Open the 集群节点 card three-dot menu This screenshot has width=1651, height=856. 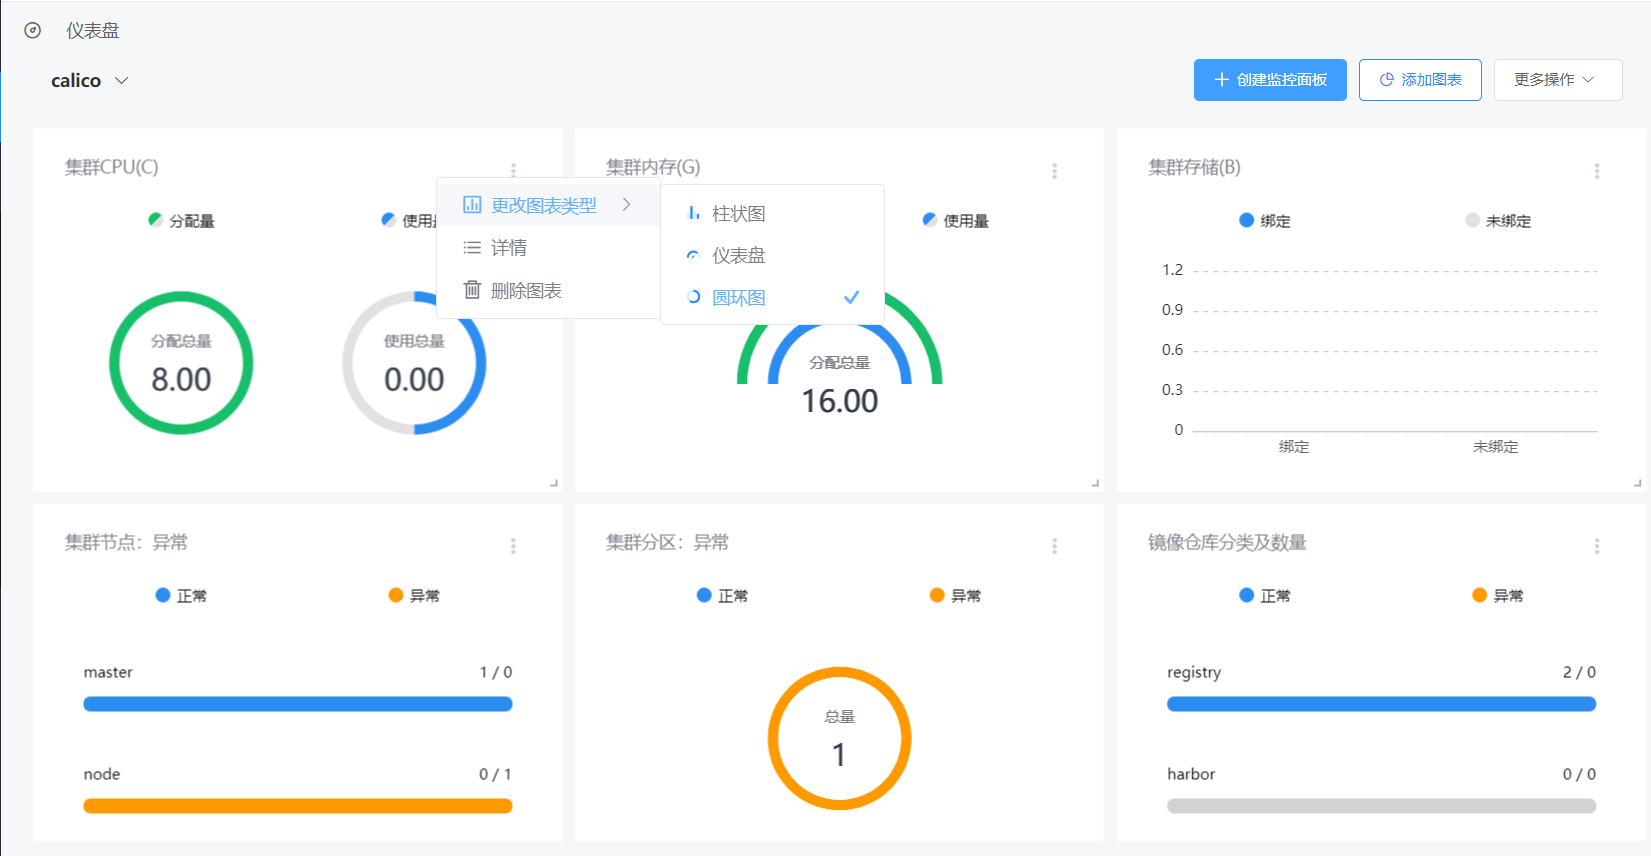click(x=513, y=546)
